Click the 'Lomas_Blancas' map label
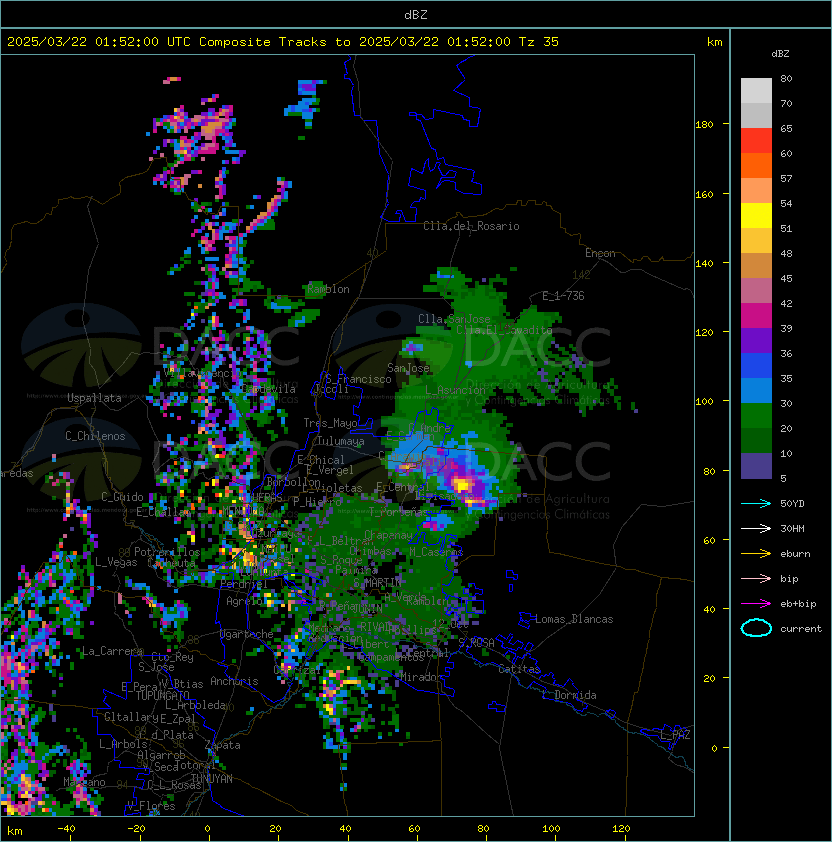The height and width of the screenshot is (842, 832). [x=574, y=619]
